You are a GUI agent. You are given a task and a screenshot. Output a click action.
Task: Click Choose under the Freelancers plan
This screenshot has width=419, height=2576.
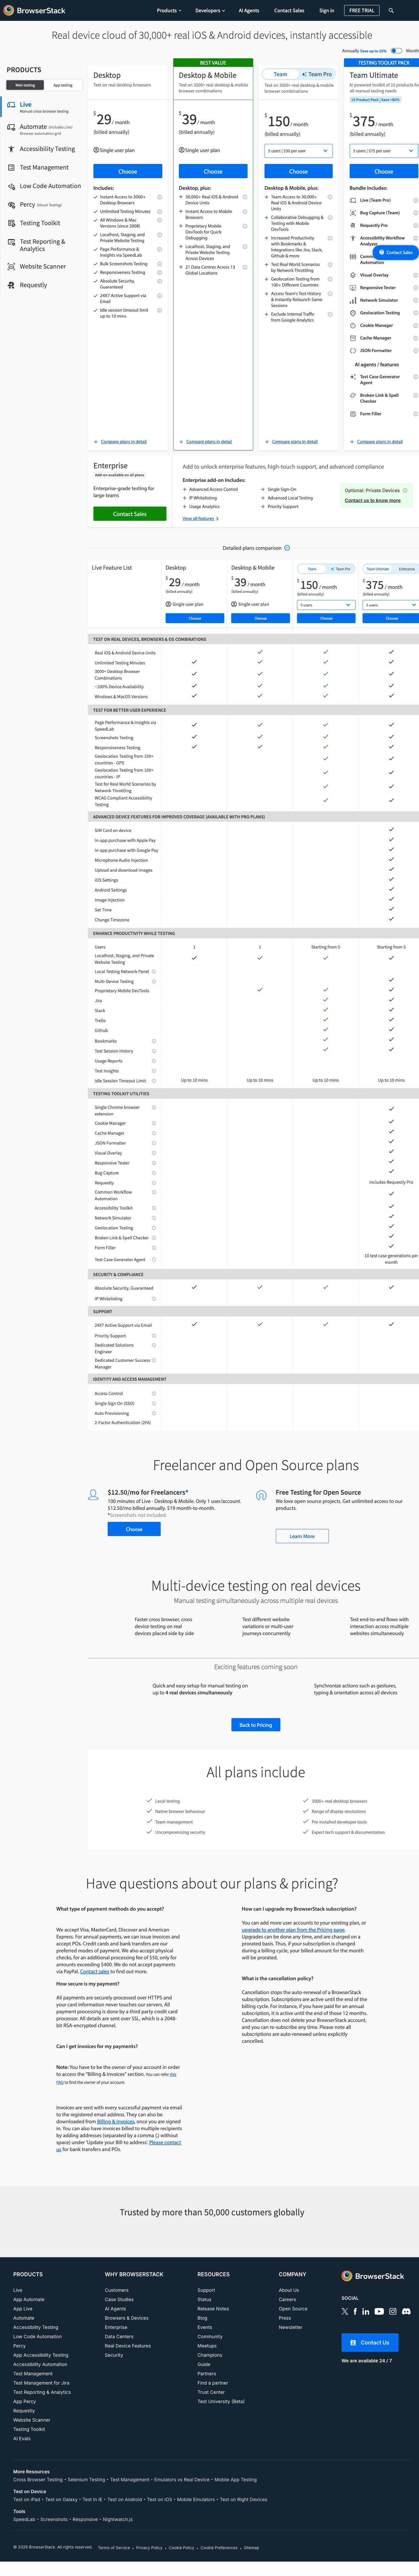134,1529
